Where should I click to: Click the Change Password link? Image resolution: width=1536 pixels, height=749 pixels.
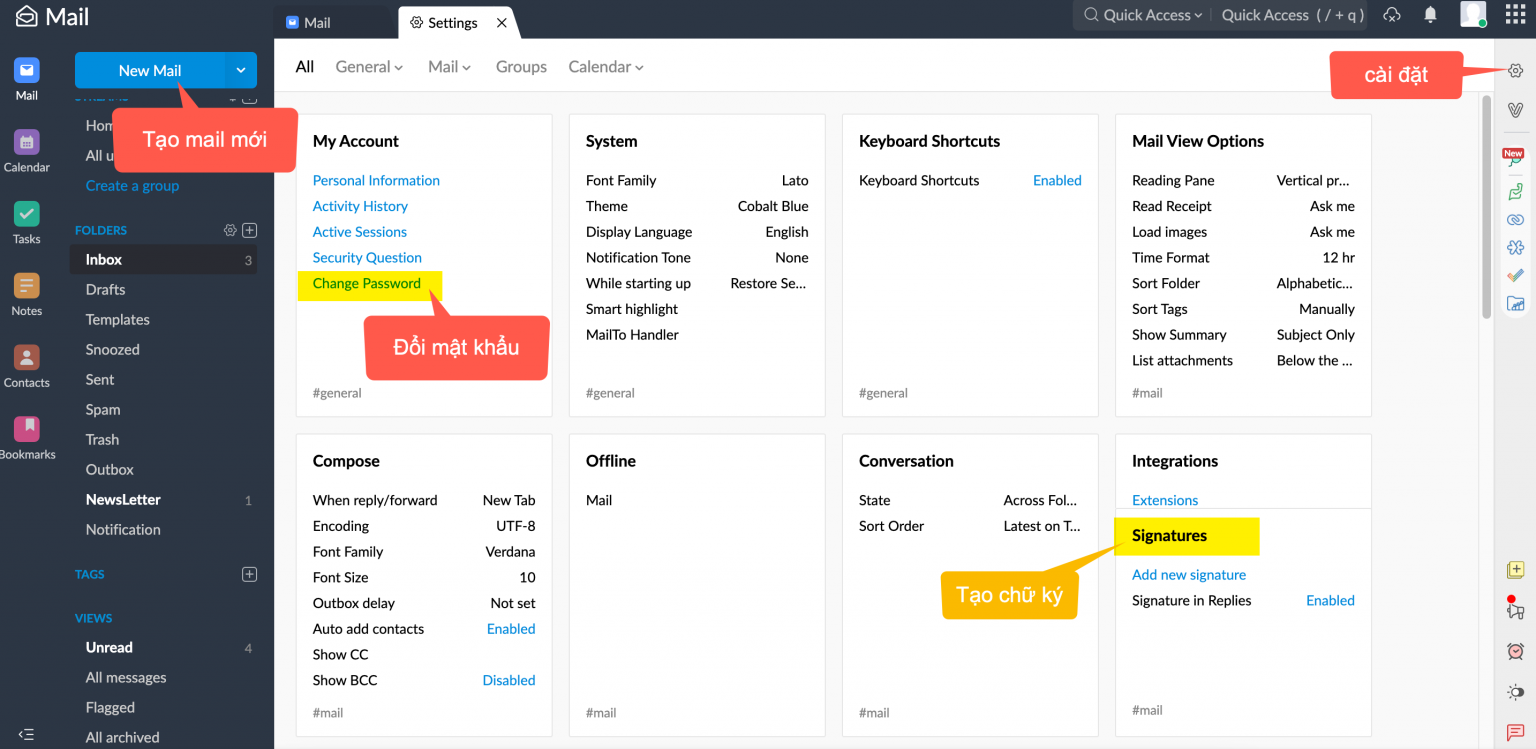pos(367,284)
